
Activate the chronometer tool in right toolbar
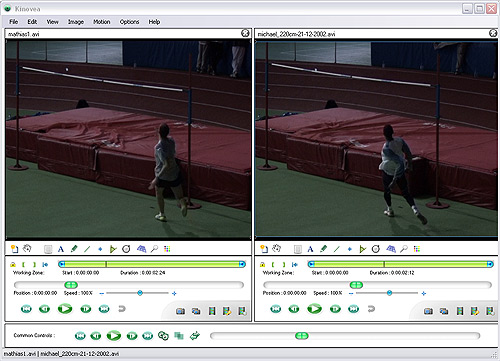point(376,249)
